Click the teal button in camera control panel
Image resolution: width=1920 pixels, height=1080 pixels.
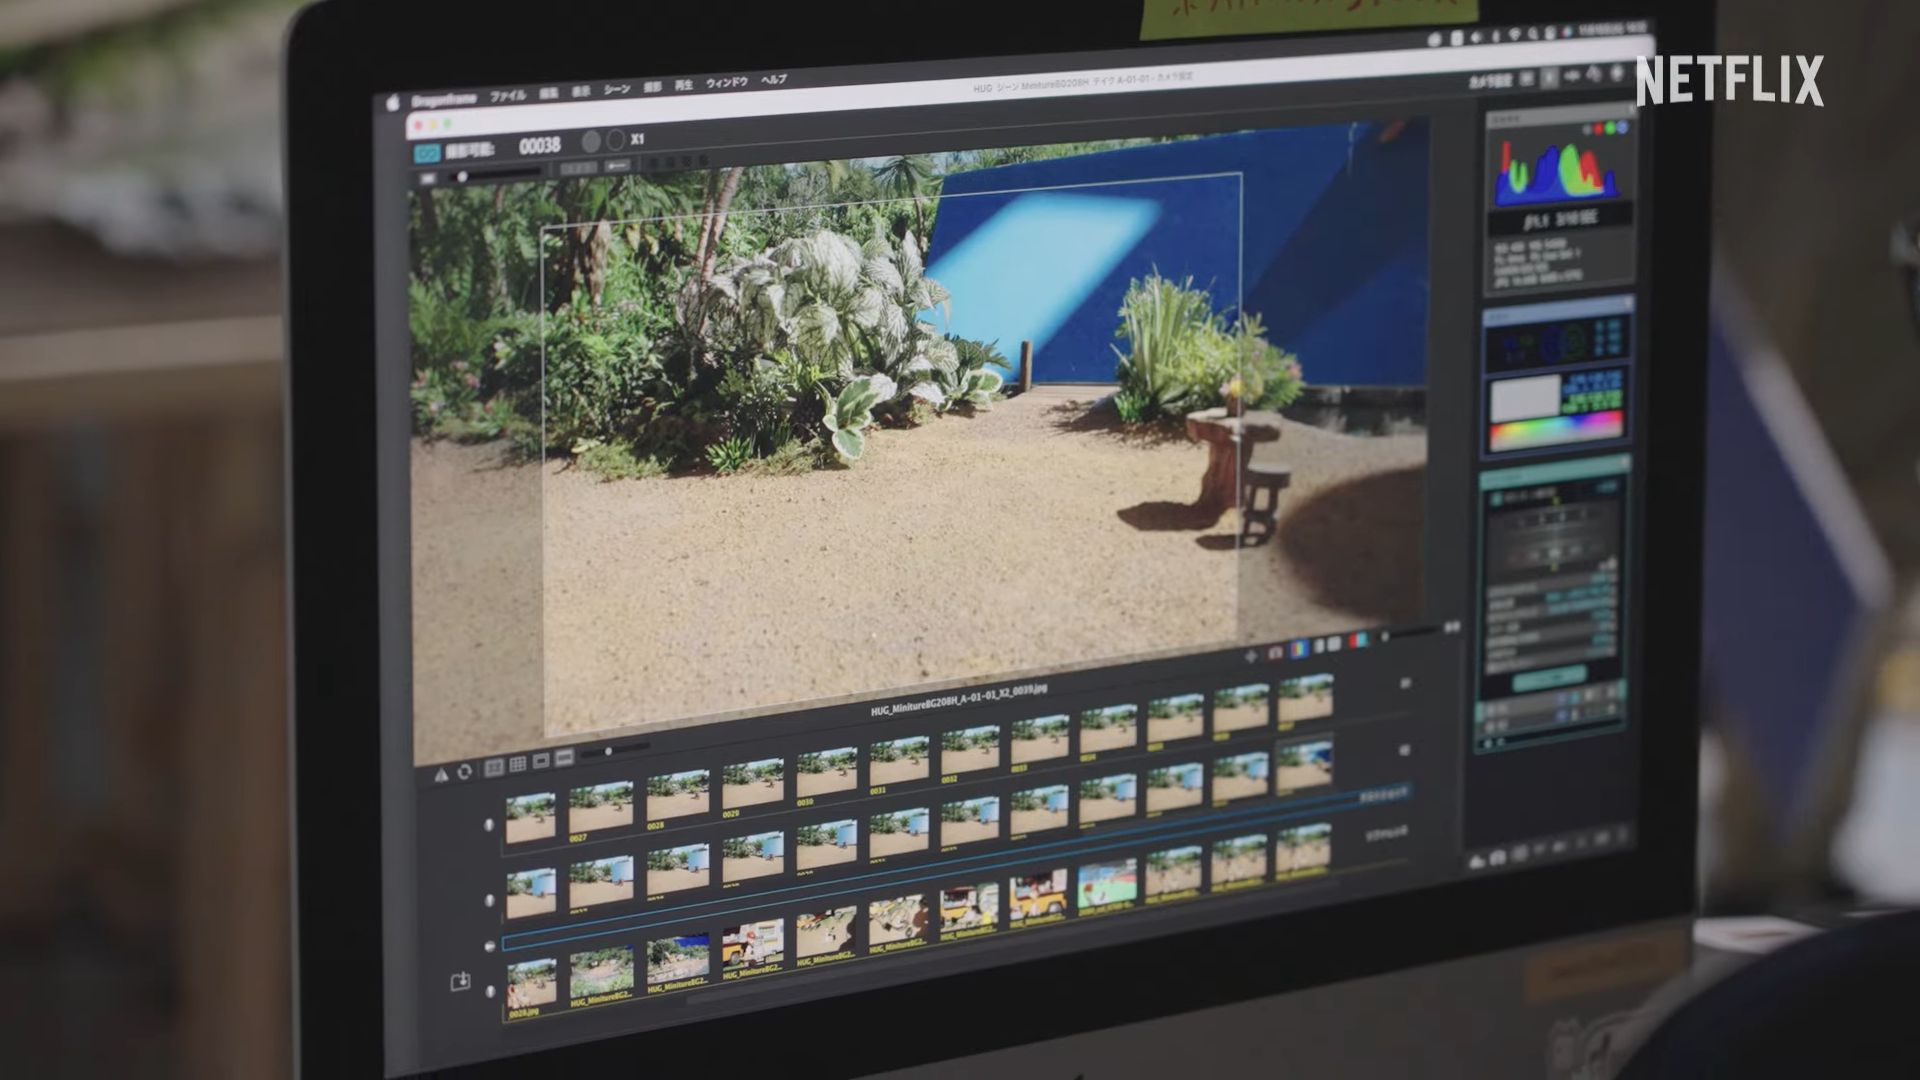pyautogui.click(x=1548, y=678)
